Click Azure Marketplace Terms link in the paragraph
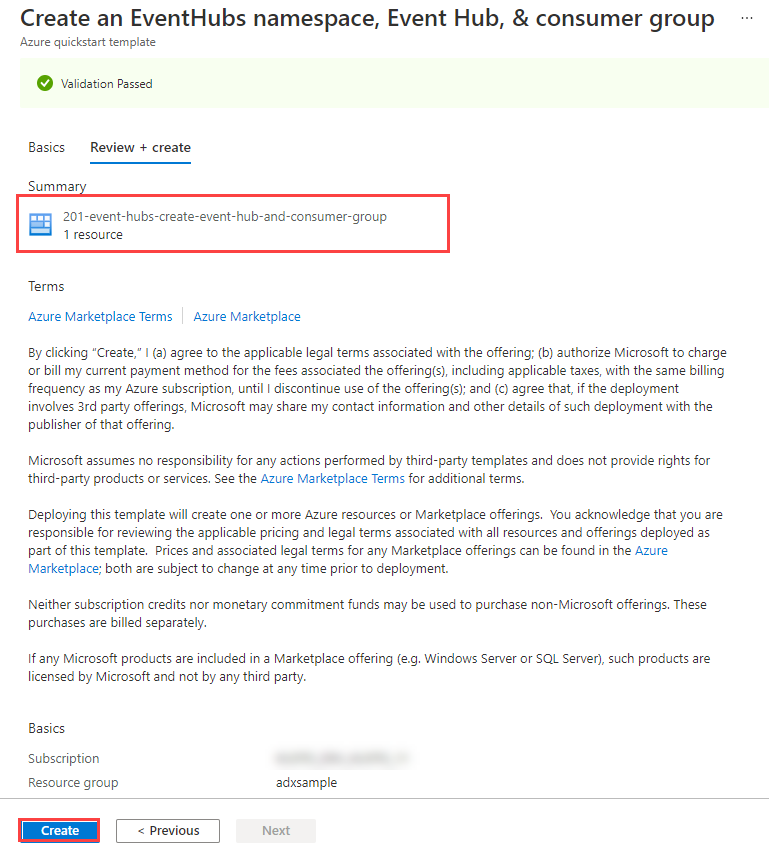769x862 pixels. point(333,478)
